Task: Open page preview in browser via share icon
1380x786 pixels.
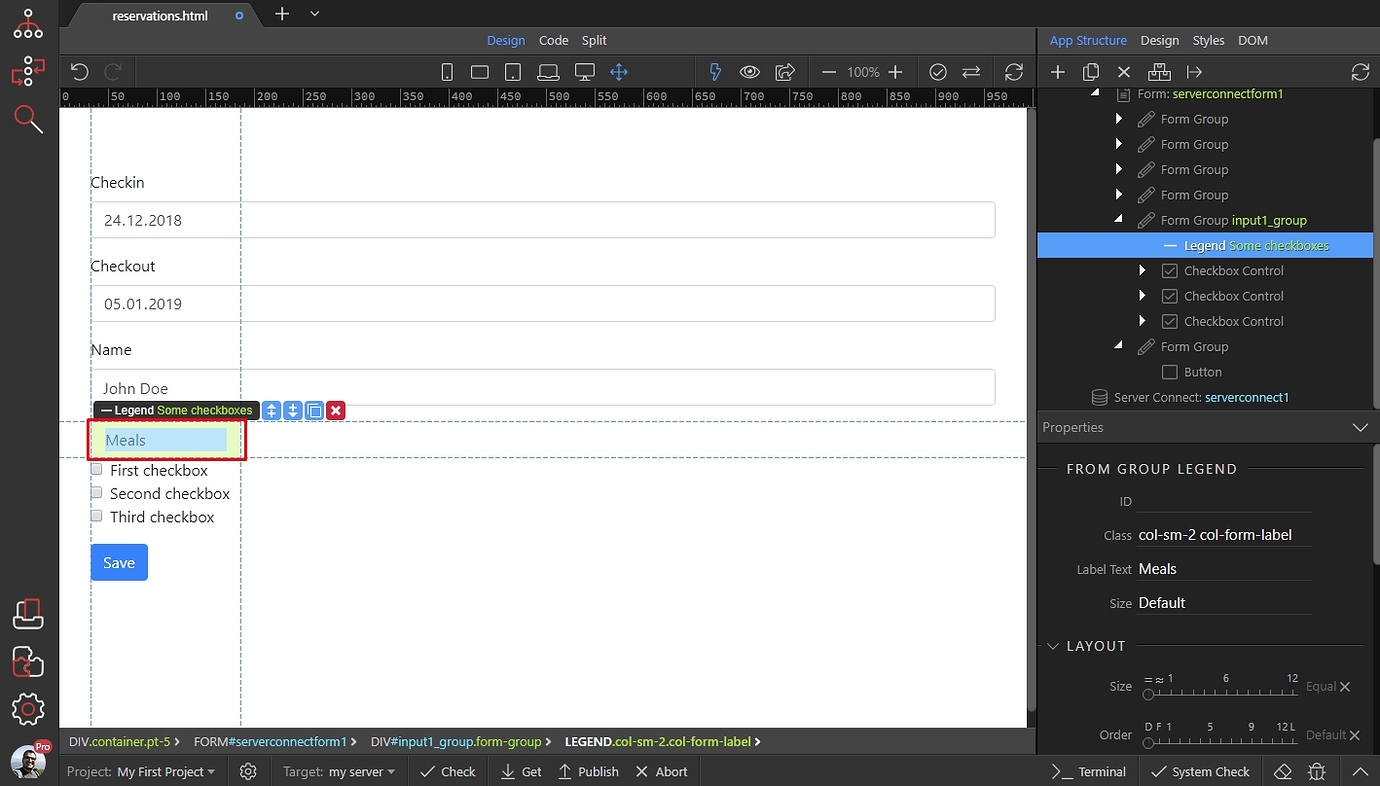Action: pyautogui.click(x=786, y=71)
